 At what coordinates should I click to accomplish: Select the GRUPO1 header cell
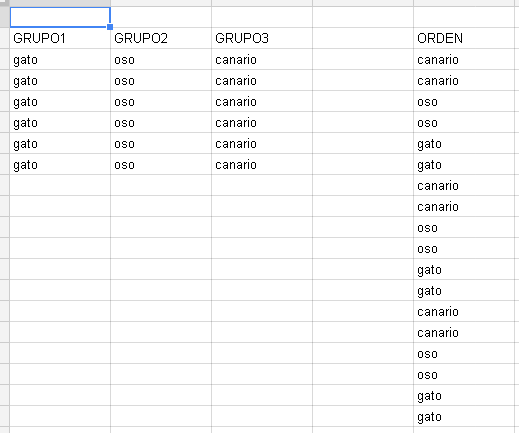coord(60,38)
